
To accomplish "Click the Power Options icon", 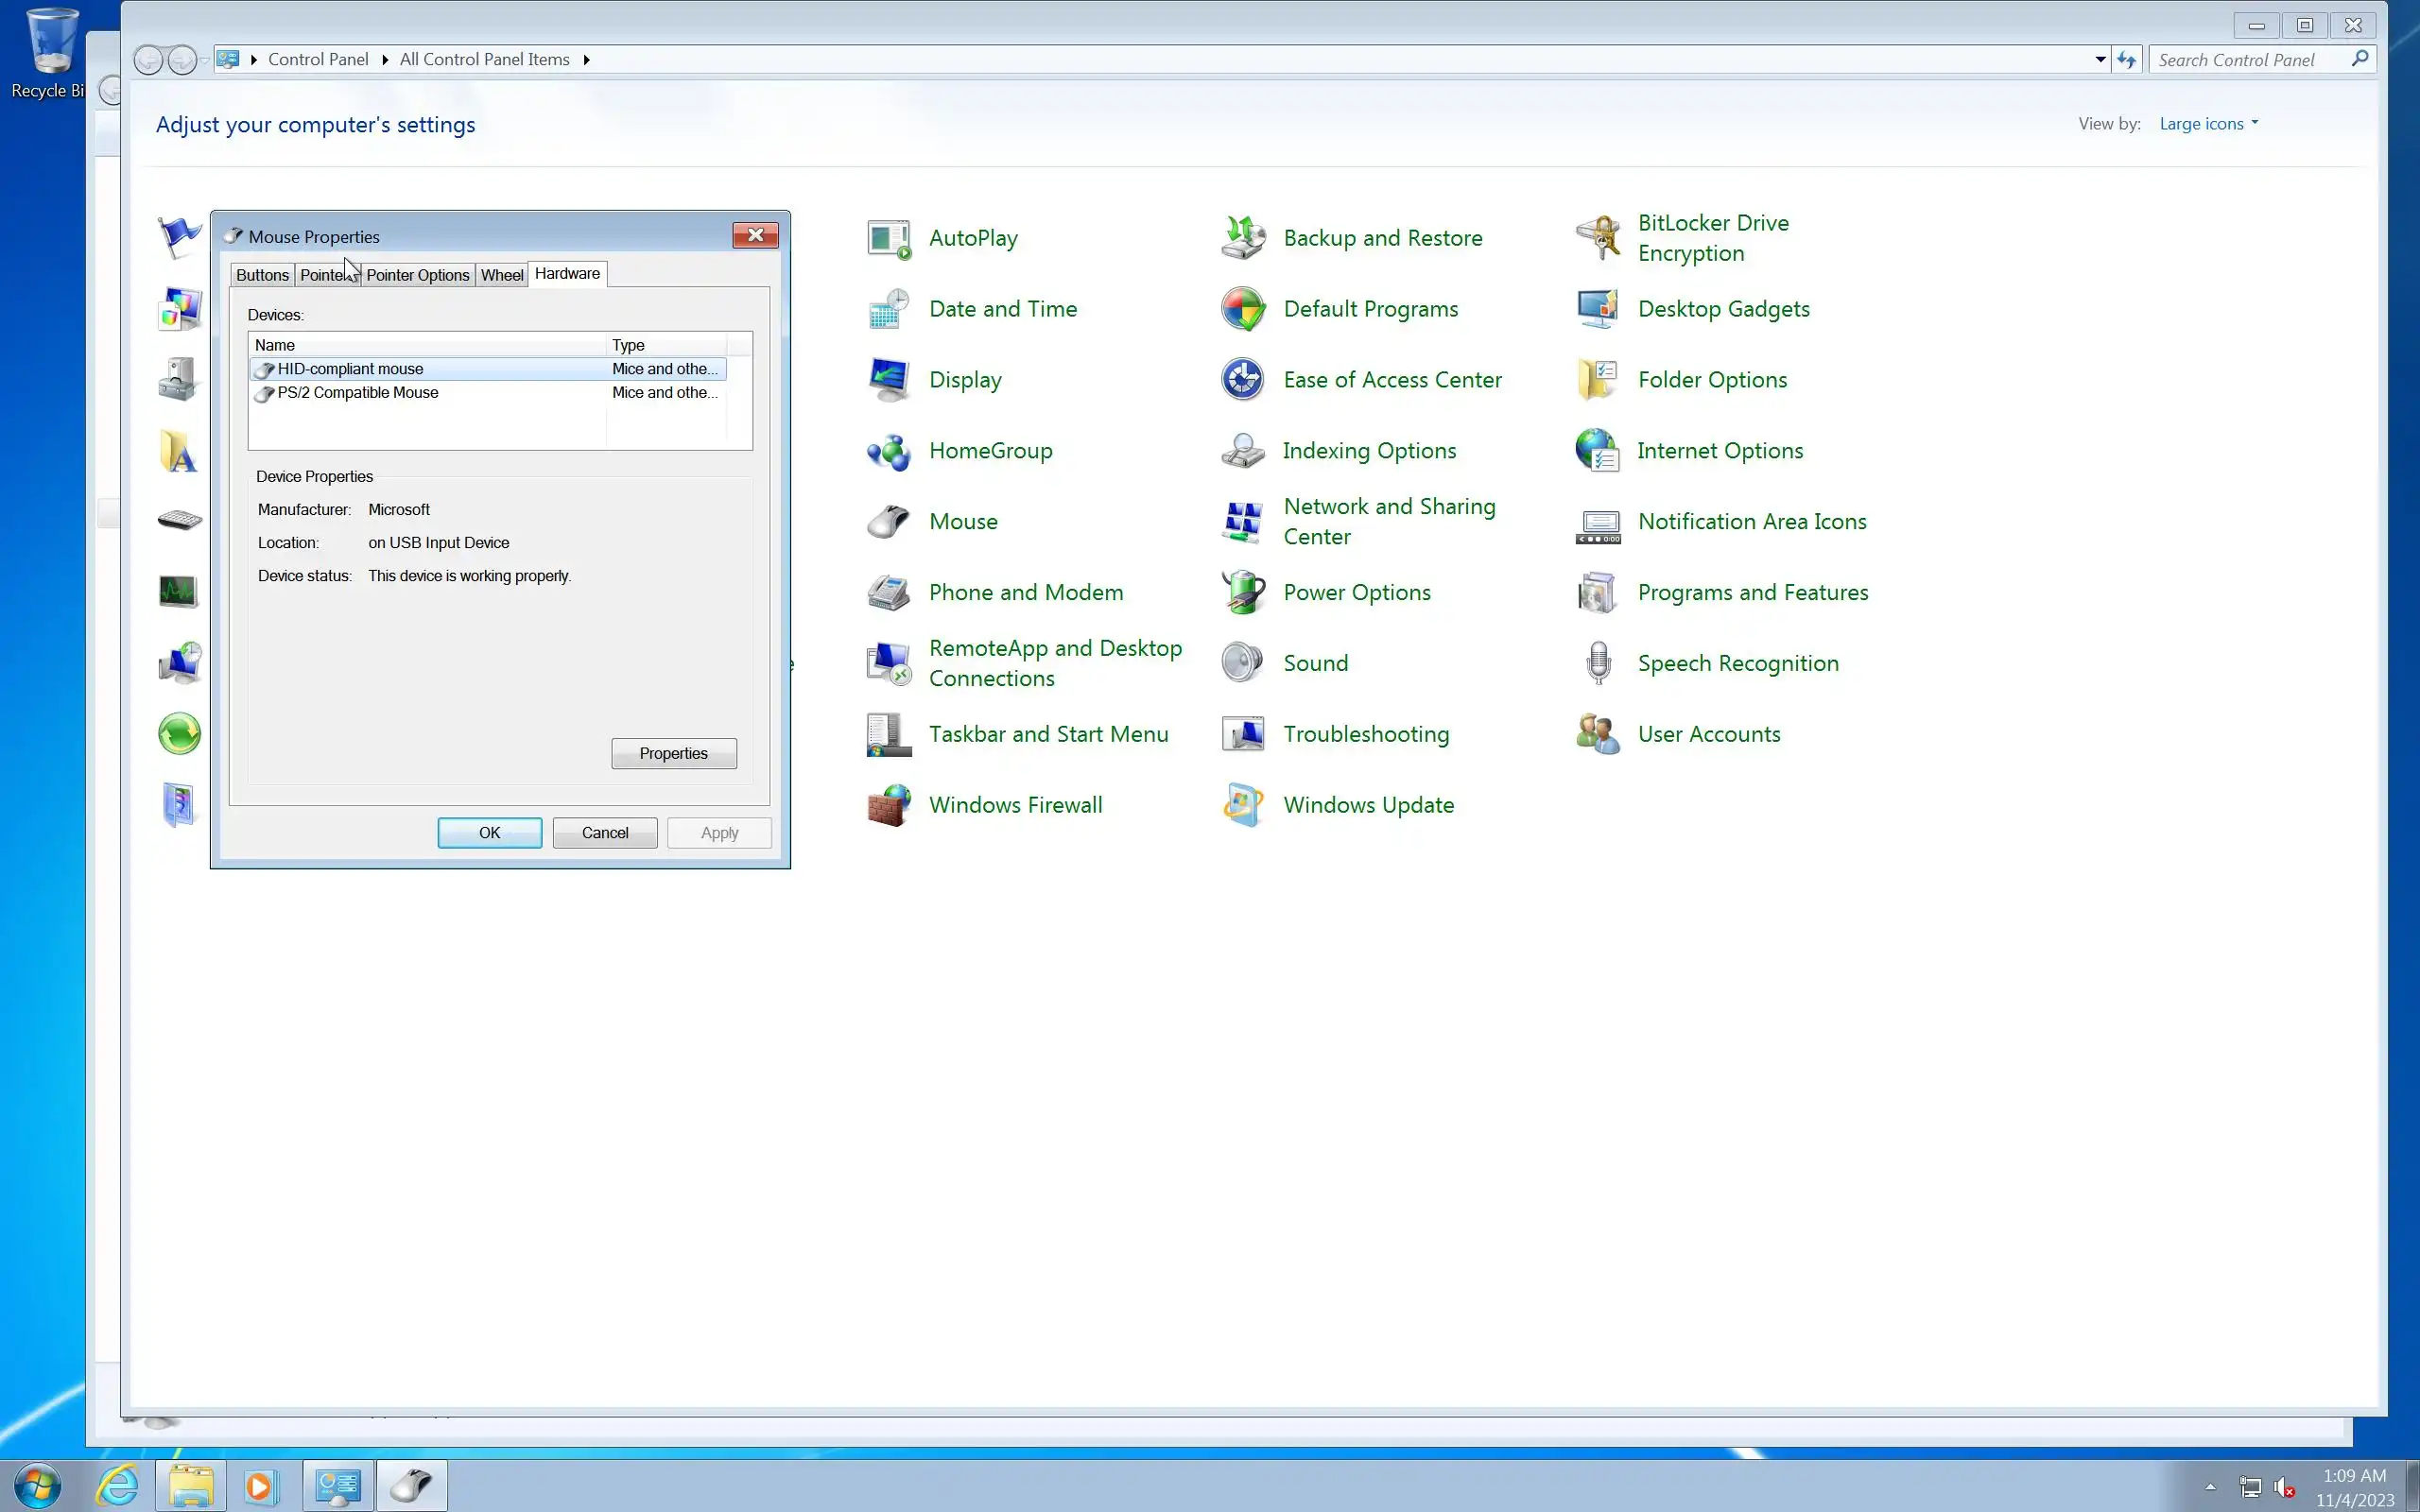I will tap(1242, 592).
